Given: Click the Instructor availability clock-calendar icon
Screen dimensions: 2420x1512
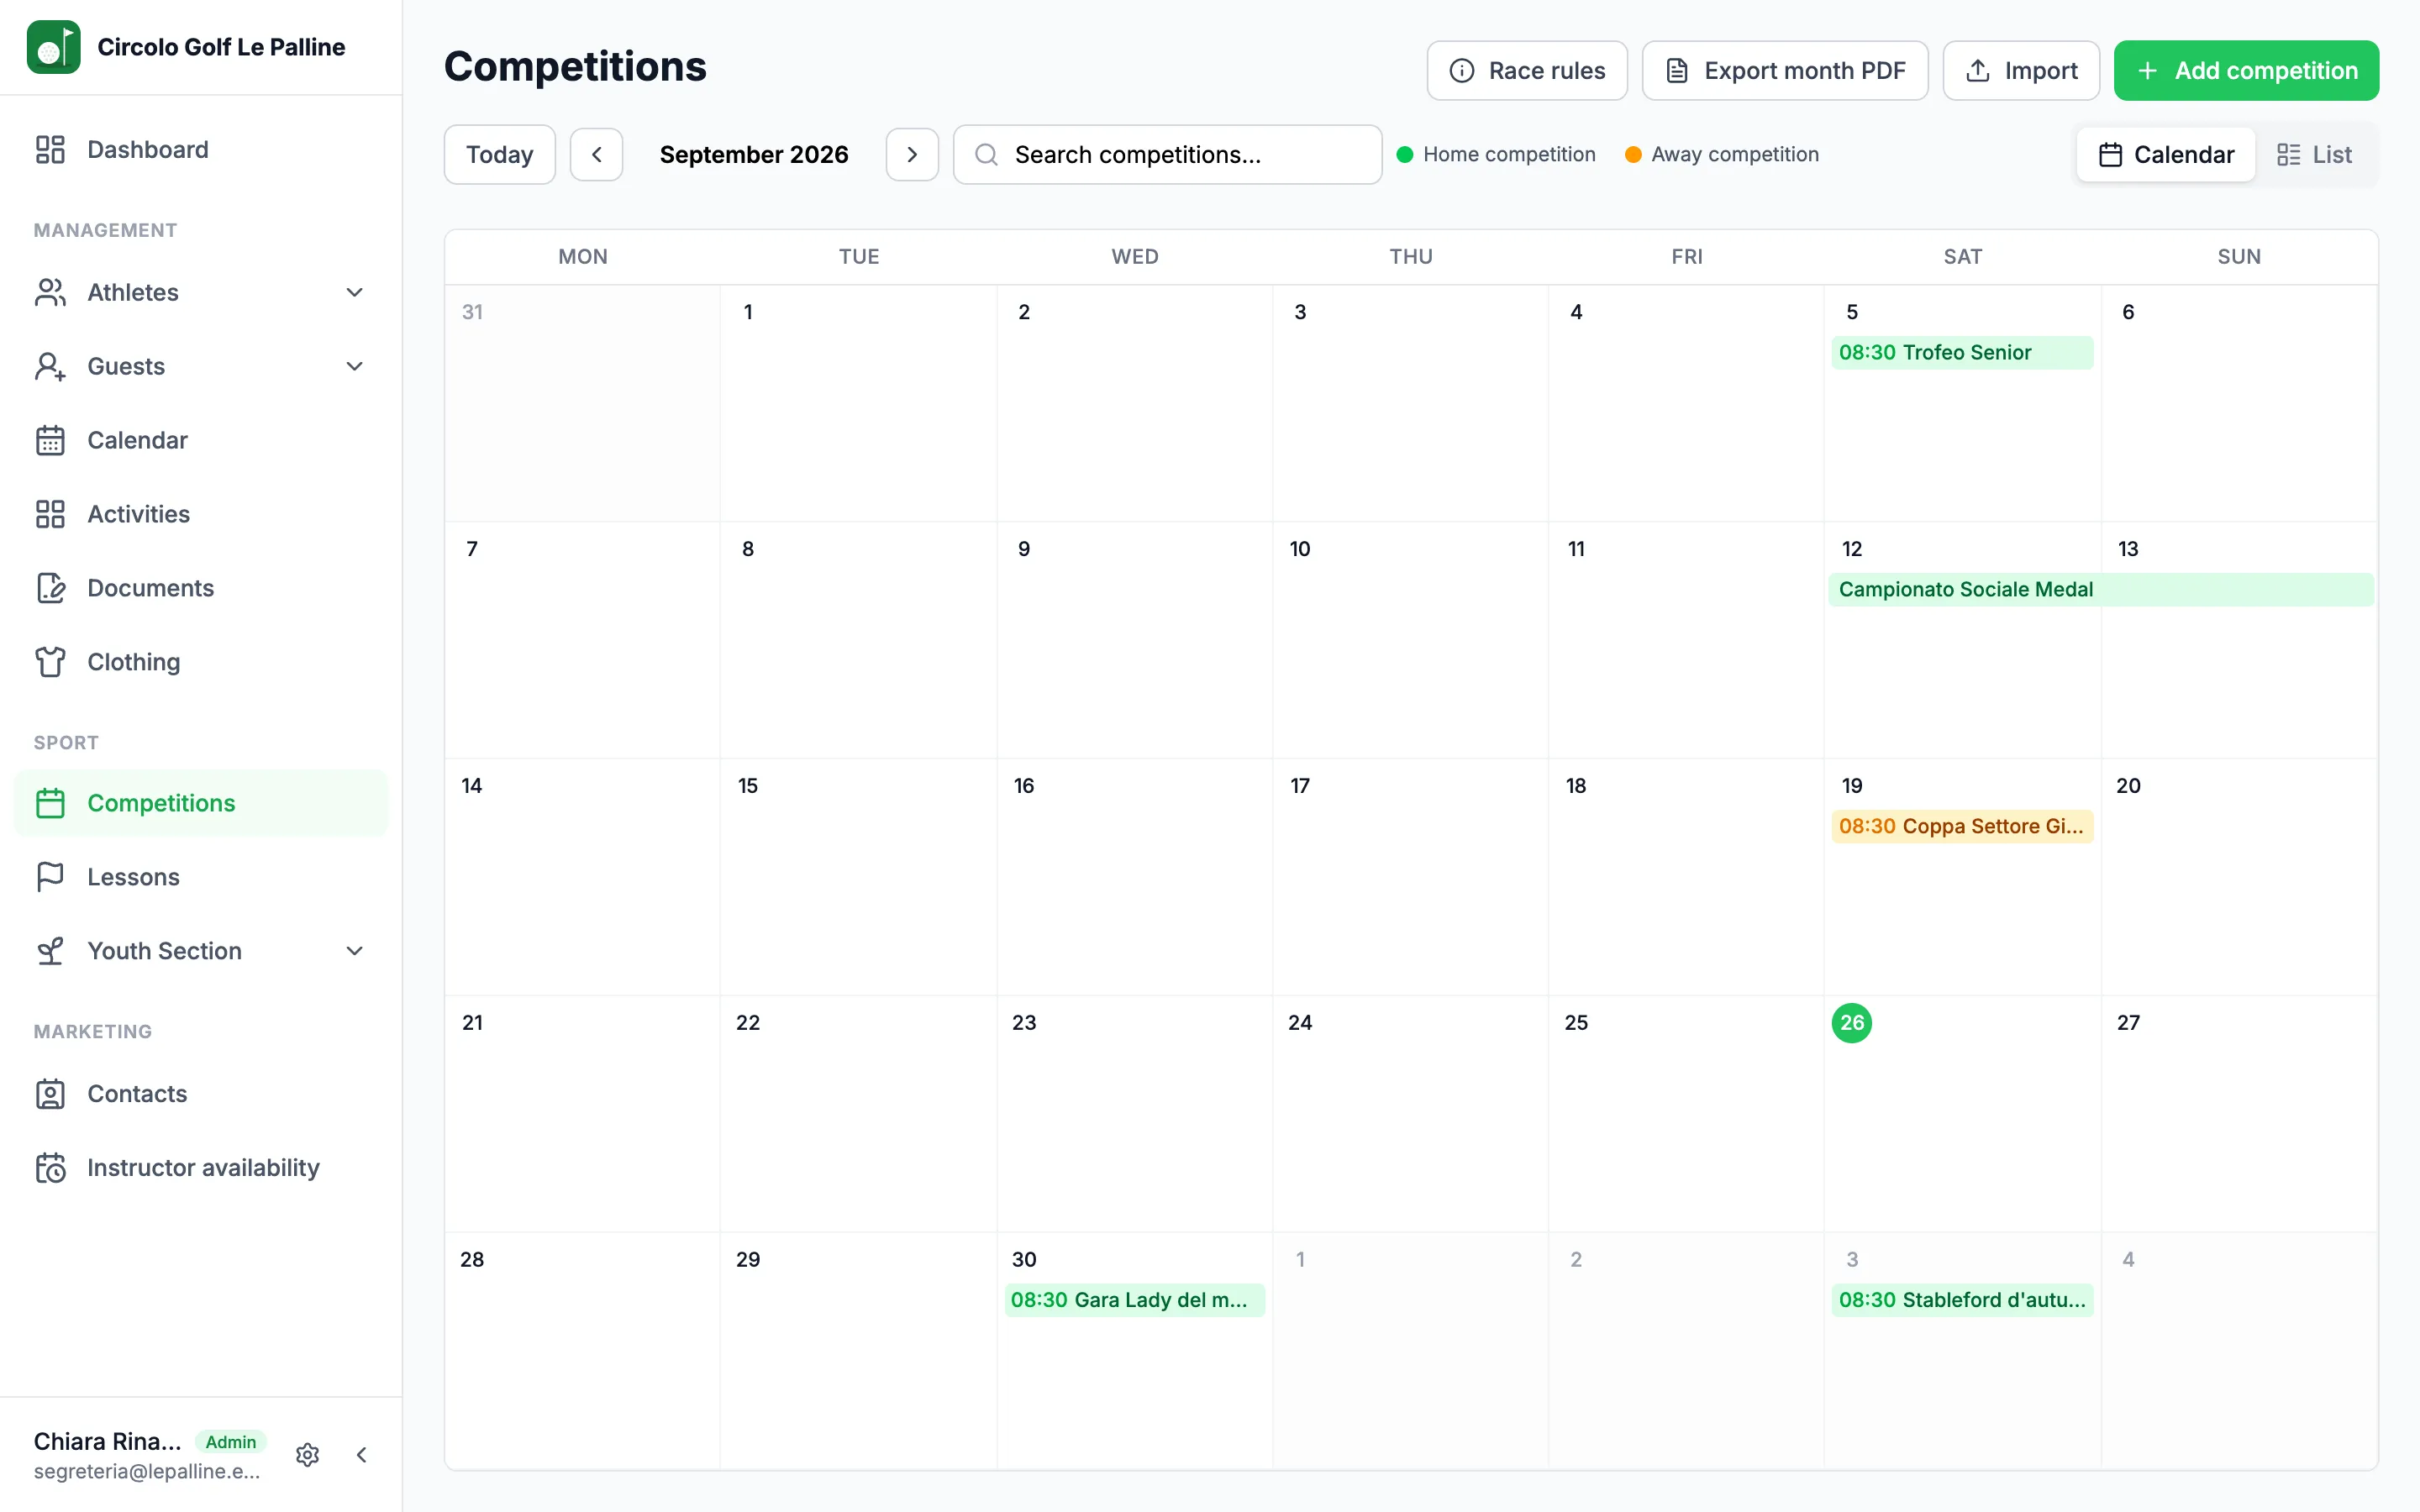Looking at the screenshot, I should coord(50,1168).
